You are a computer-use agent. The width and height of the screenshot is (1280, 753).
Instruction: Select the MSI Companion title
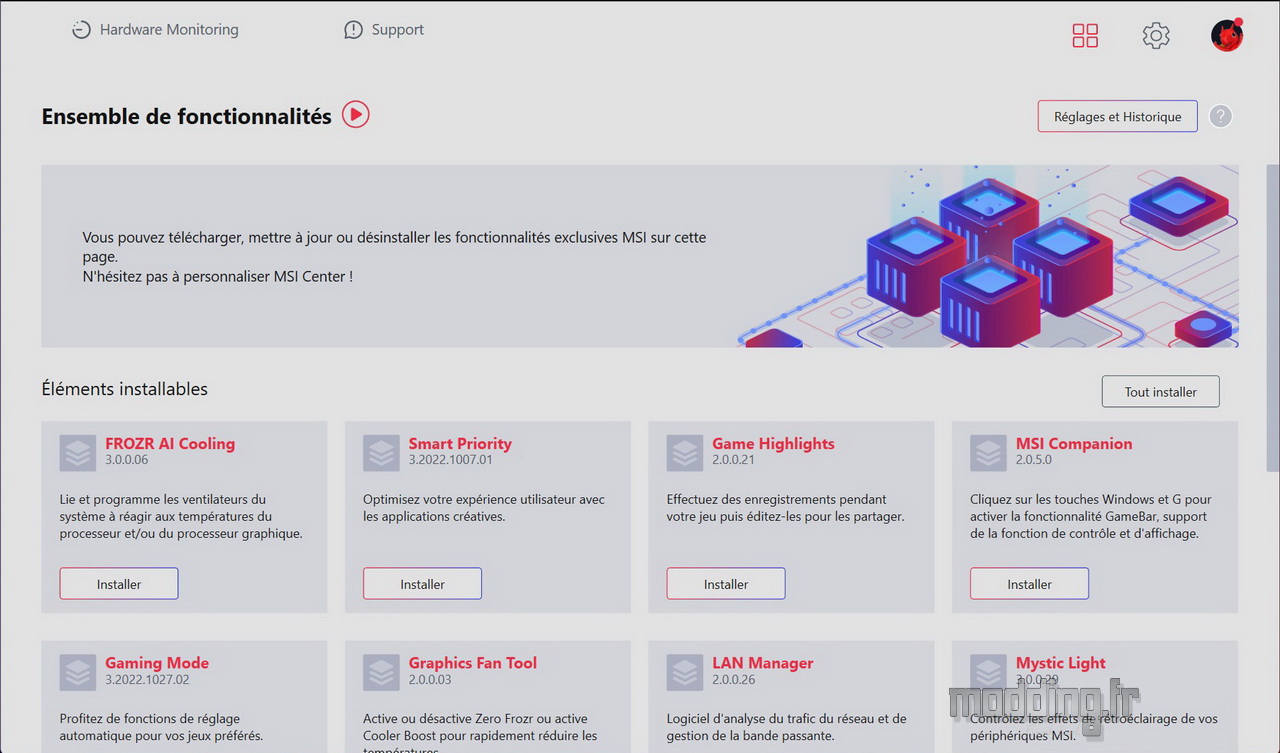pos(1074,444)
